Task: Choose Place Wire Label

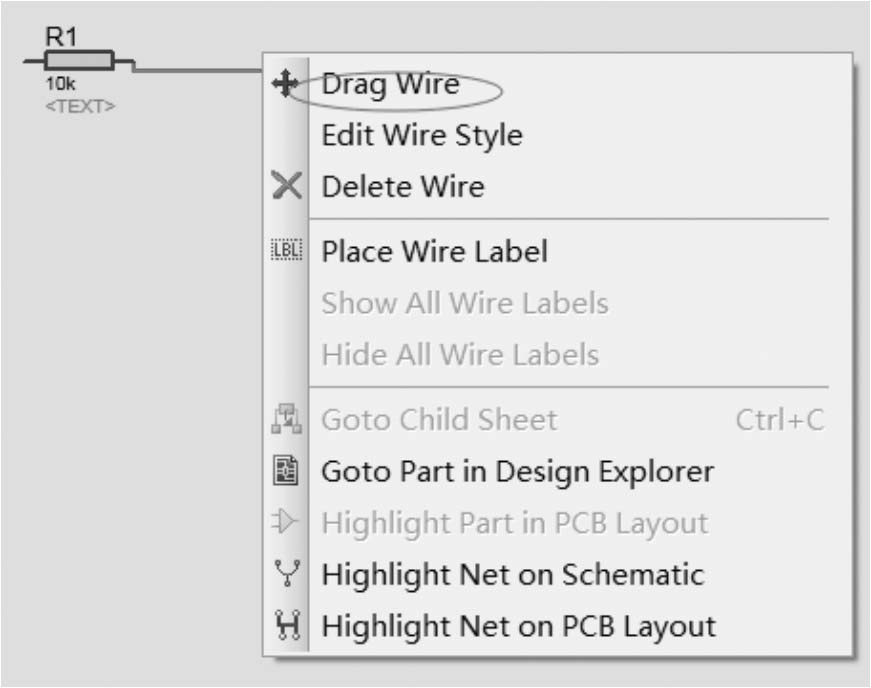Action: (434, 252)
